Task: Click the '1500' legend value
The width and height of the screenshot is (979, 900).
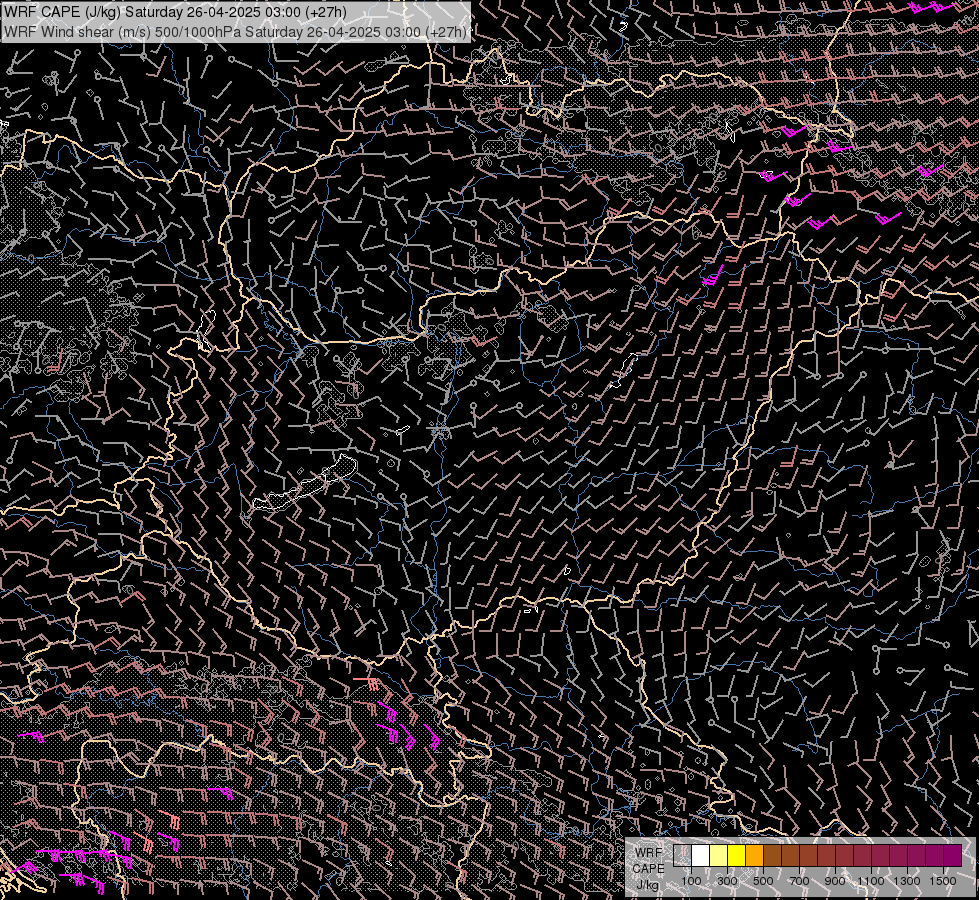Action: click(943, 881)
